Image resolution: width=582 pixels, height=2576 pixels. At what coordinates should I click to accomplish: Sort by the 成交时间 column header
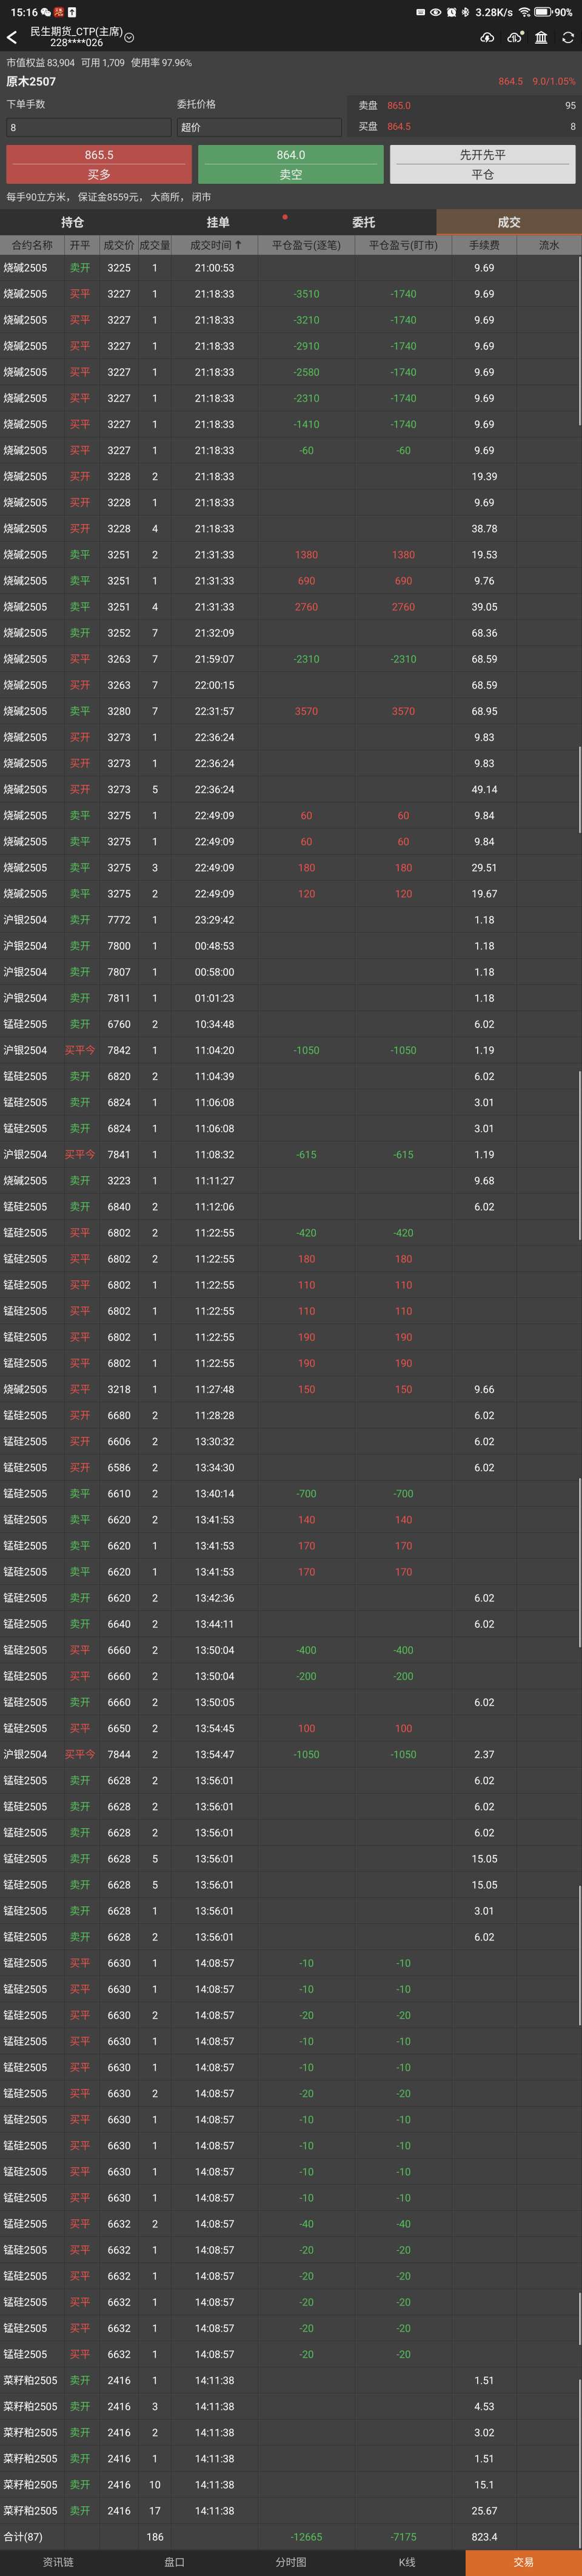click(215, 245)
